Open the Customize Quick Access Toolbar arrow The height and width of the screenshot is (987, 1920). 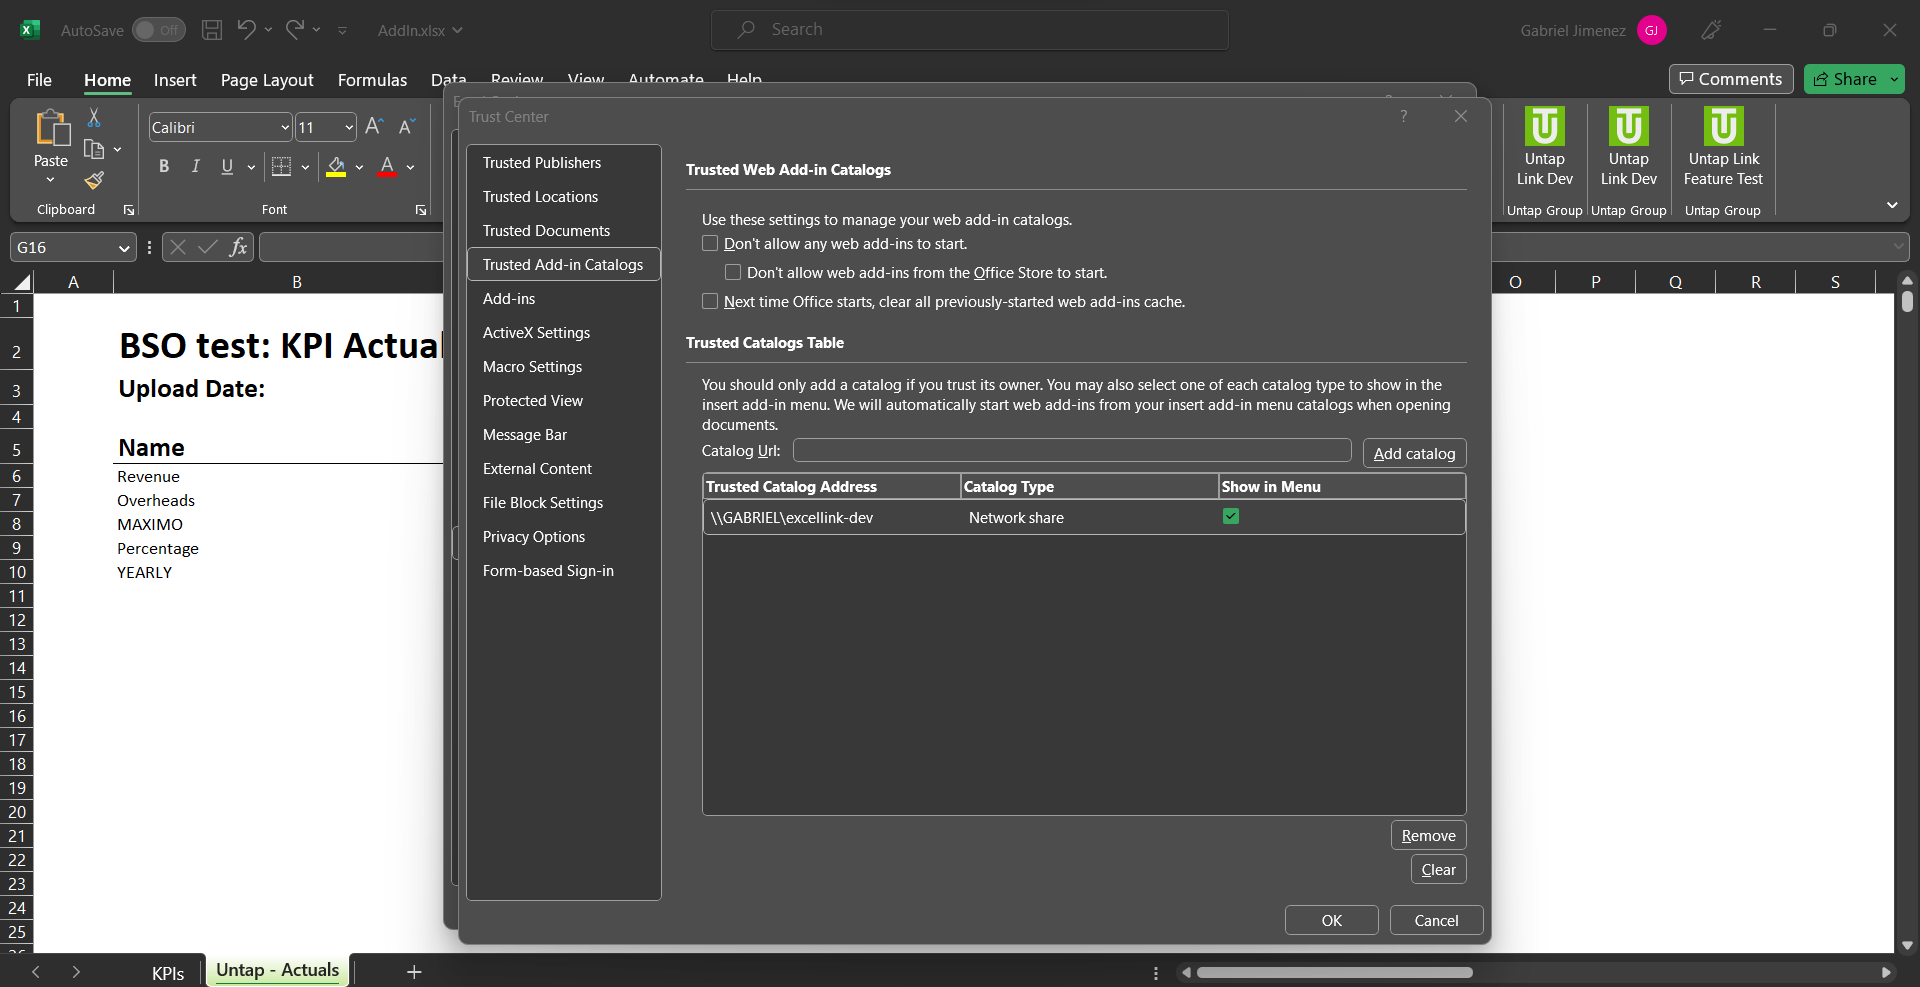point(342,30)
